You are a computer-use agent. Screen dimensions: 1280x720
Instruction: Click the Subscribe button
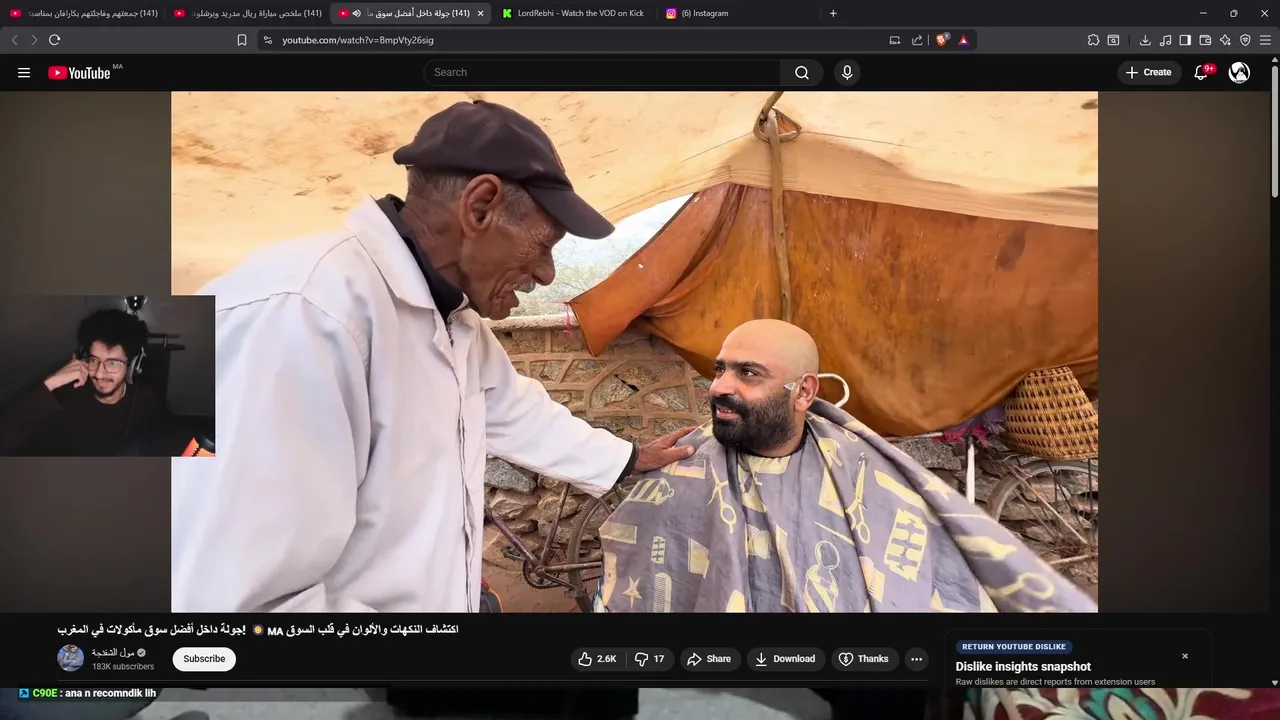point(204,659)
